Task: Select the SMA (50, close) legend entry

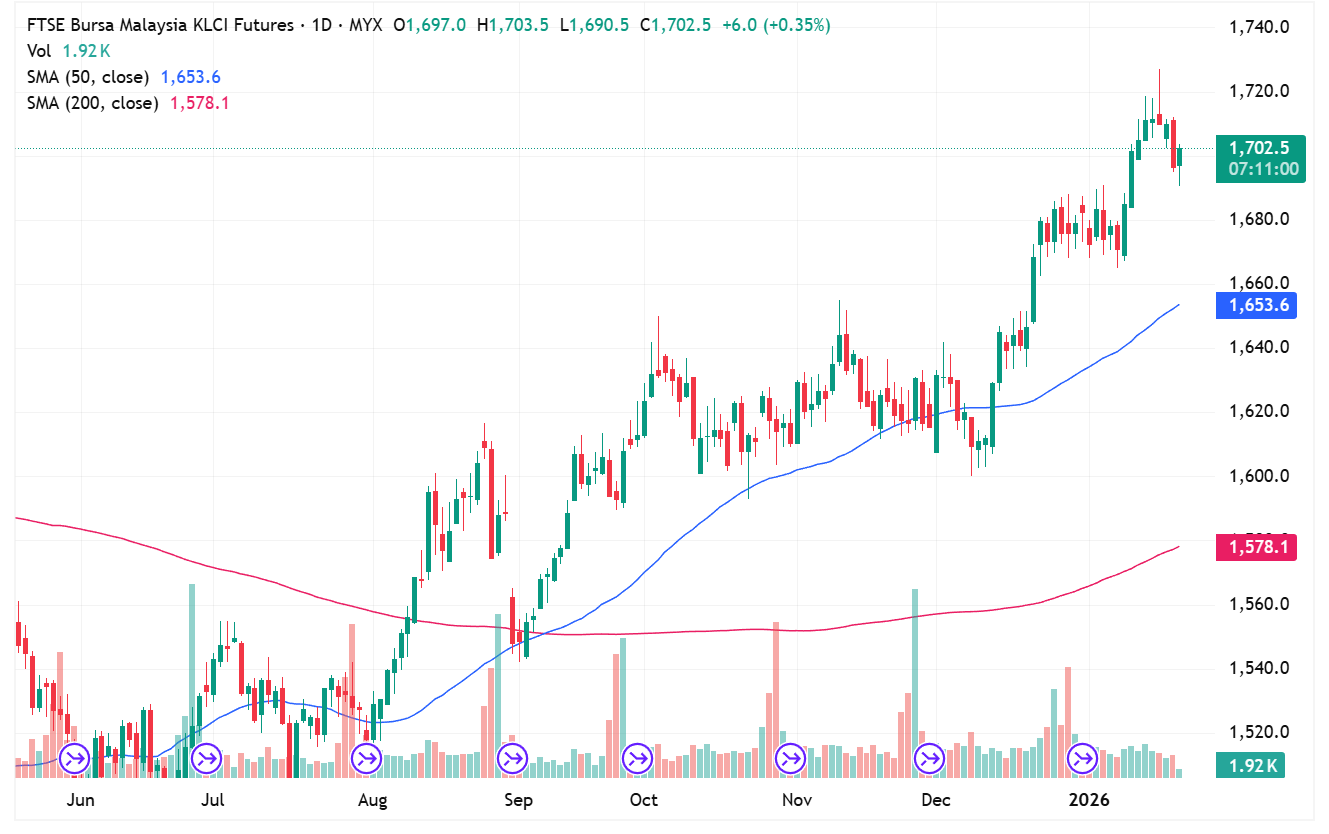Action: [x=87, y=77]
